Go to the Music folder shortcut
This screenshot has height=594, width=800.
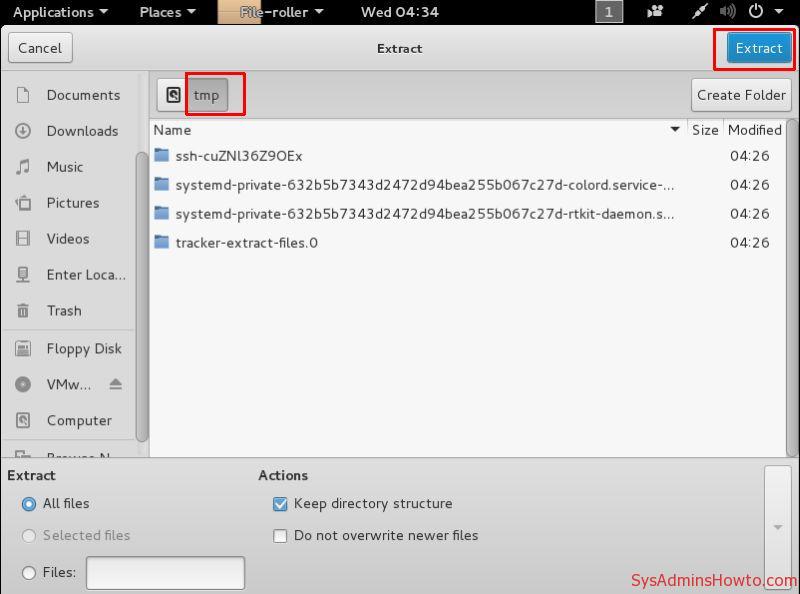pyautogui.click(x=69, y=167)
